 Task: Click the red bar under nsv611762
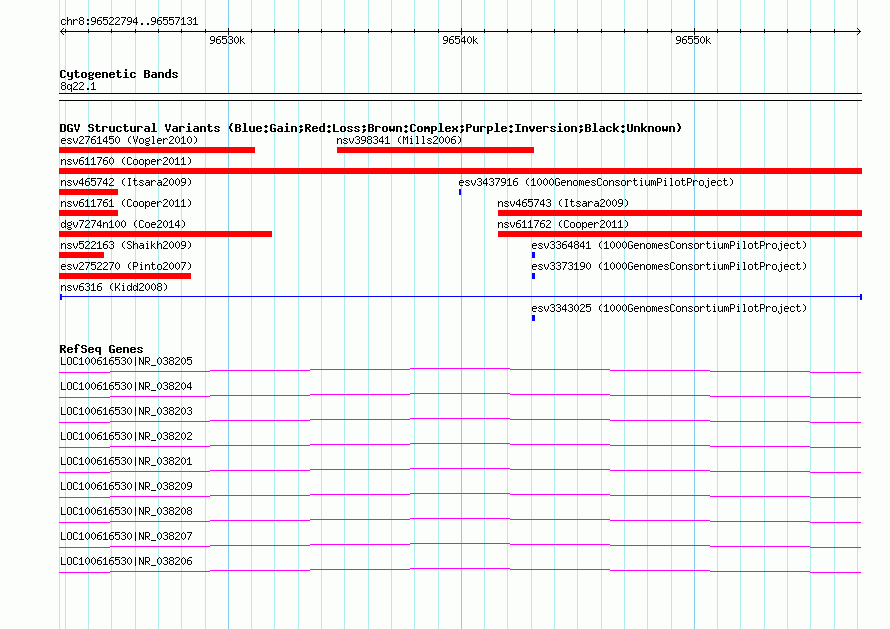click(x=680, y=234)
